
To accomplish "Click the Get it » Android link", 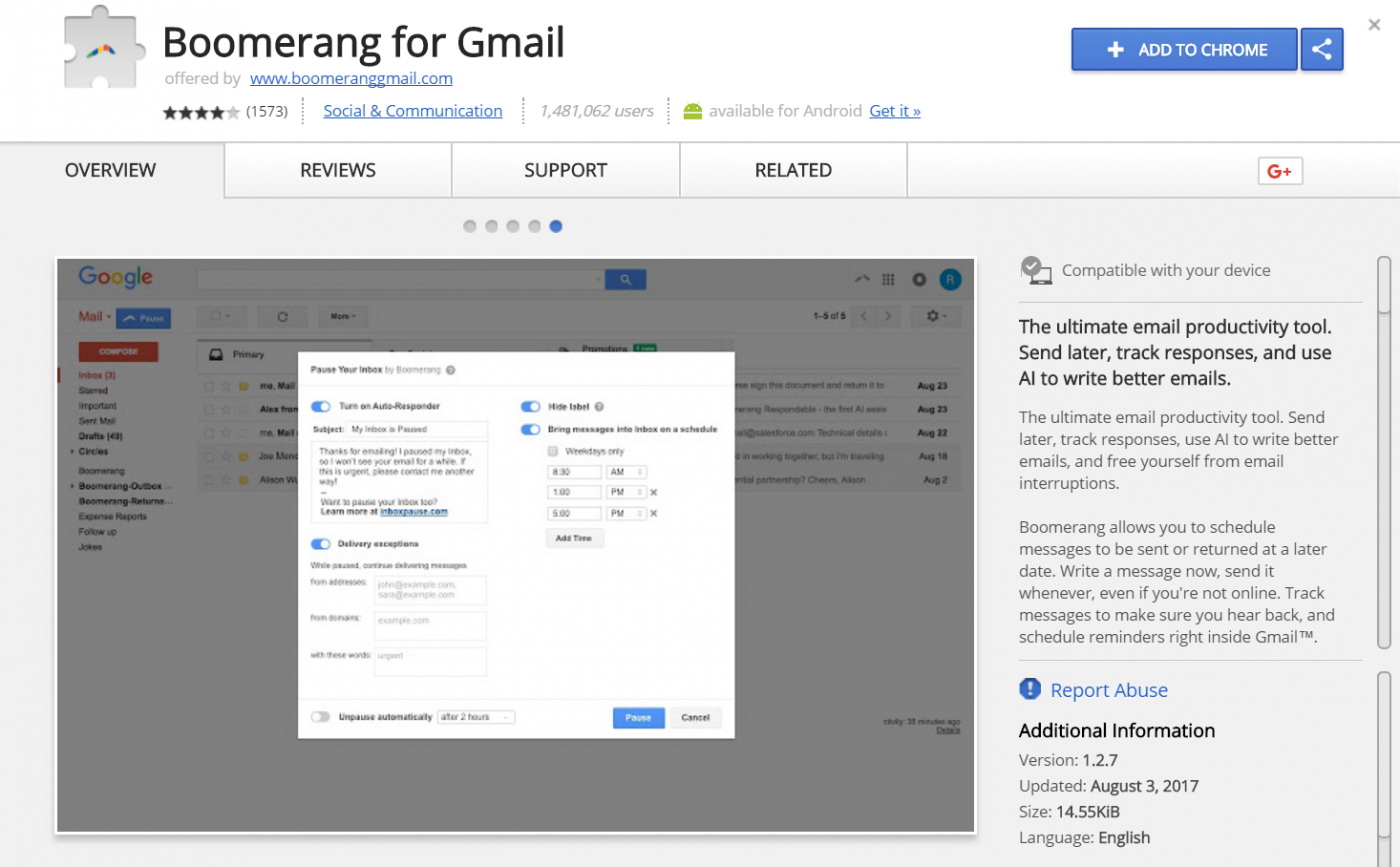I will (895, 111).
